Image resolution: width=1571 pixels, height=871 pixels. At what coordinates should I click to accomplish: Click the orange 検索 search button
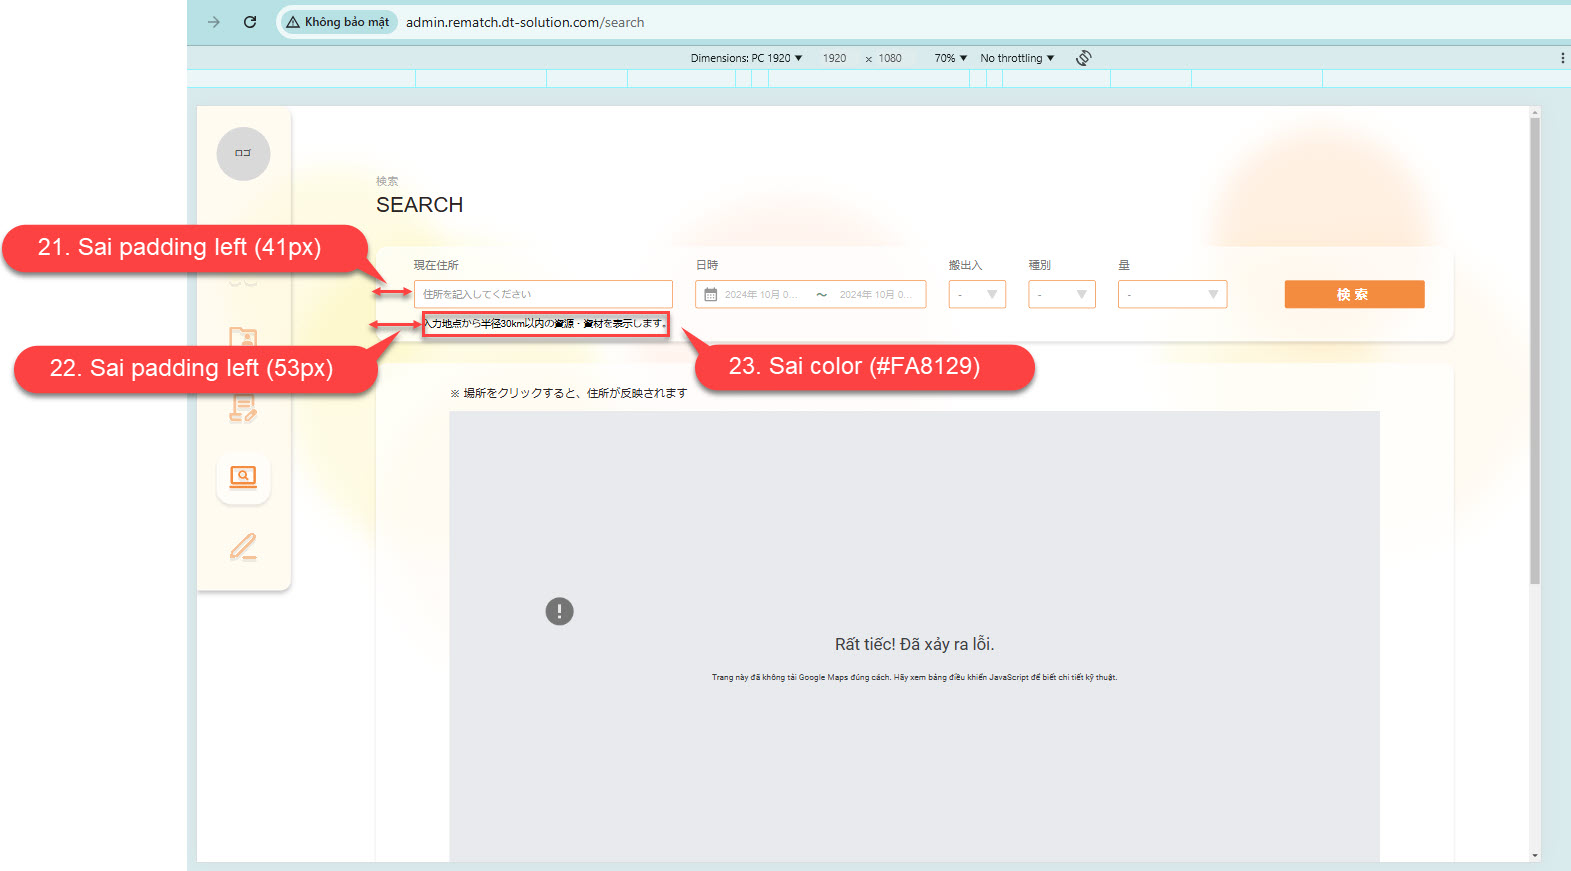click(x=1354, y=295)
